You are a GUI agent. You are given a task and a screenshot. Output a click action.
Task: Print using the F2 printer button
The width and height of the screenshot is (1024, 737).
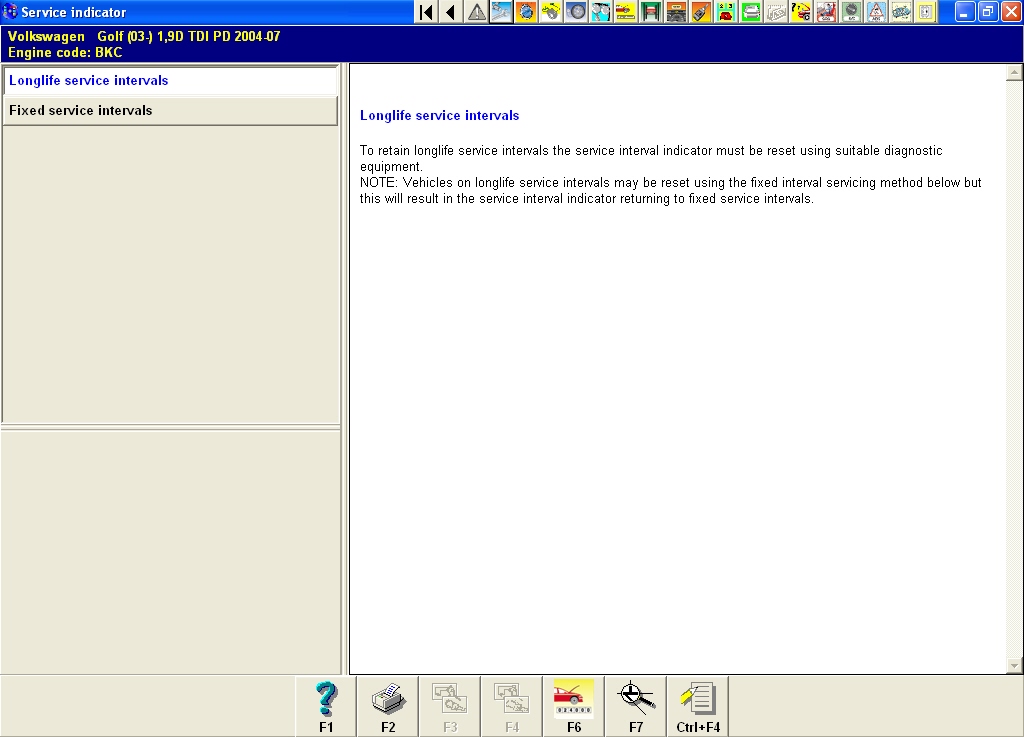(388, 706)
